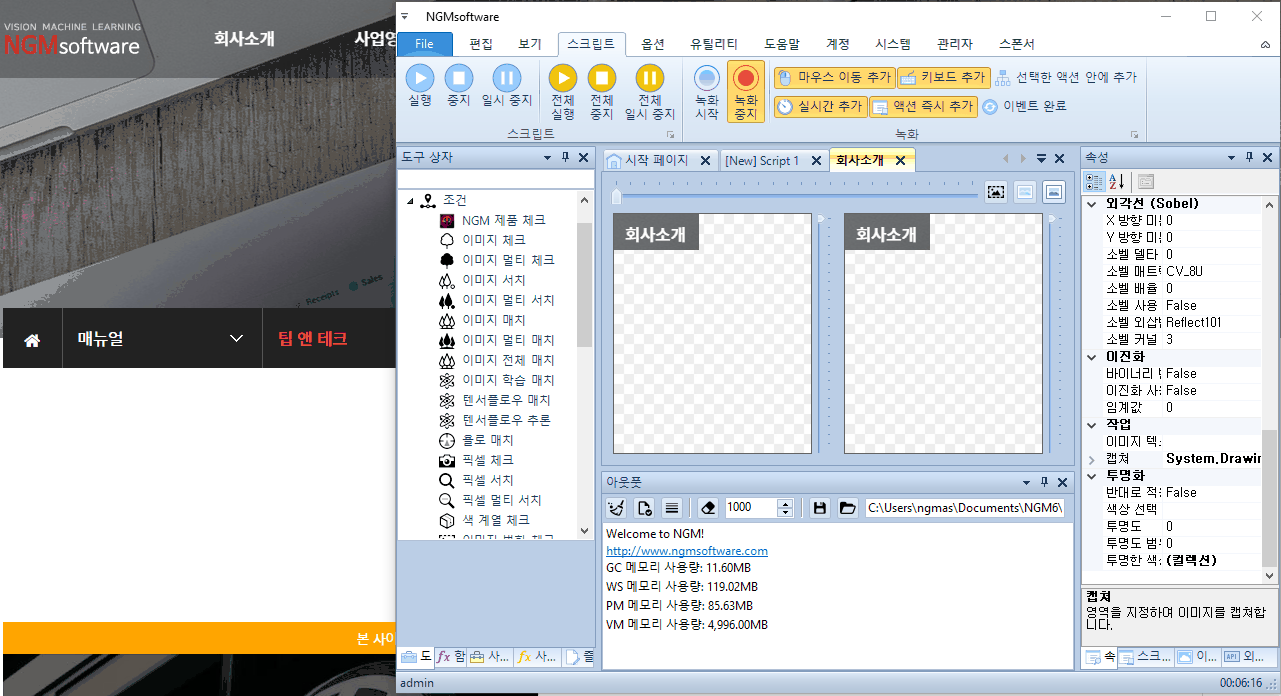Click the eraser icon in output toolbar
Viewport: 1281px width, 696px height.
[708, 508]
